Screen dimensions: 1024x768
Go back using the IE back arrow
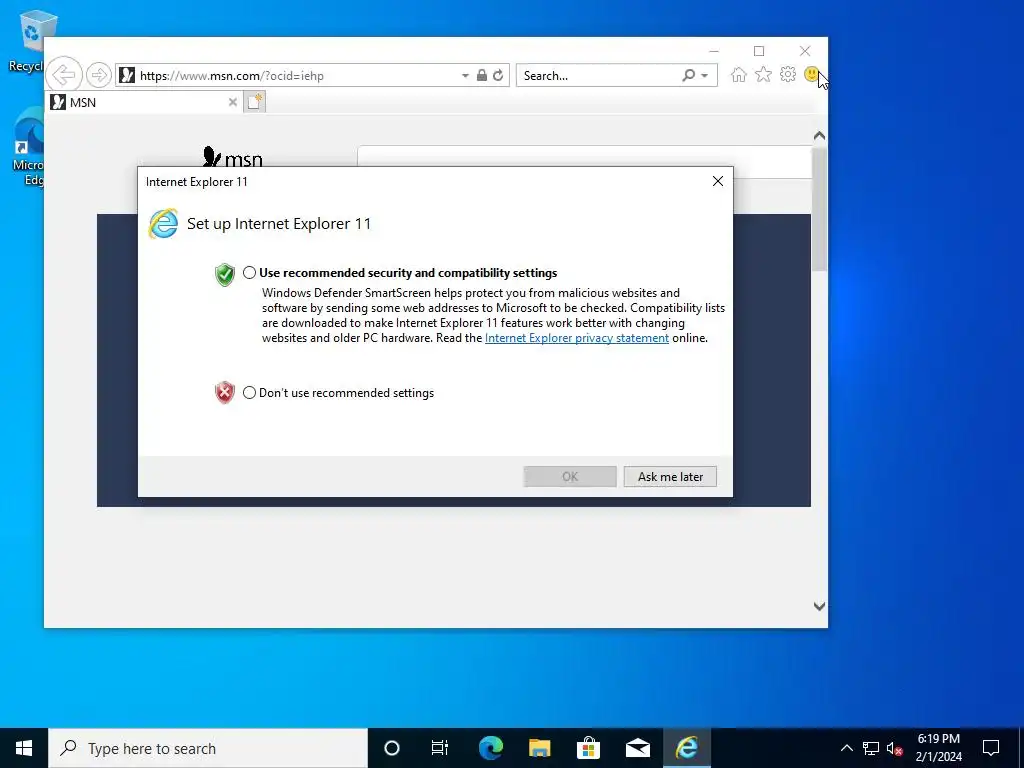coord(64,75)
